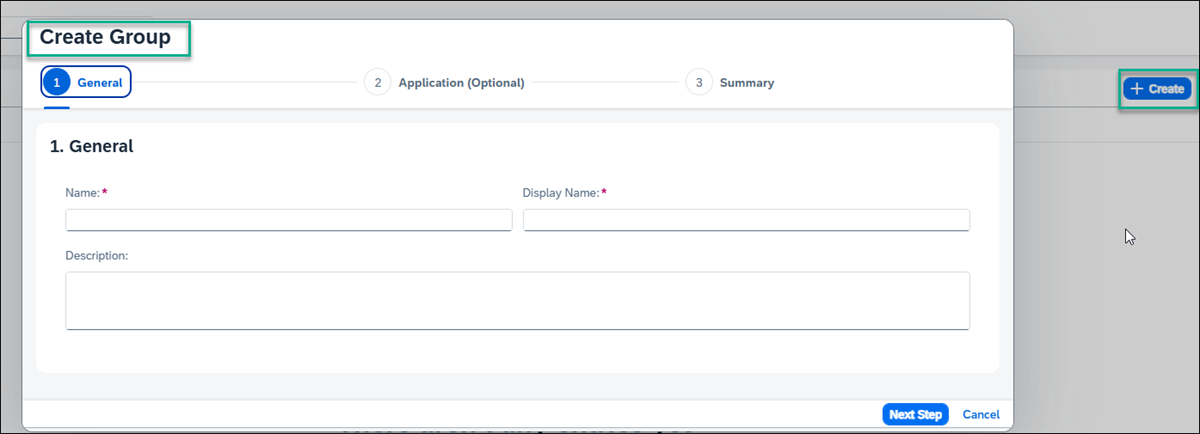Viewport: 1200px width, 434px height.
Task: Go to Application (Optional) step
Action: tap(445, 83)
